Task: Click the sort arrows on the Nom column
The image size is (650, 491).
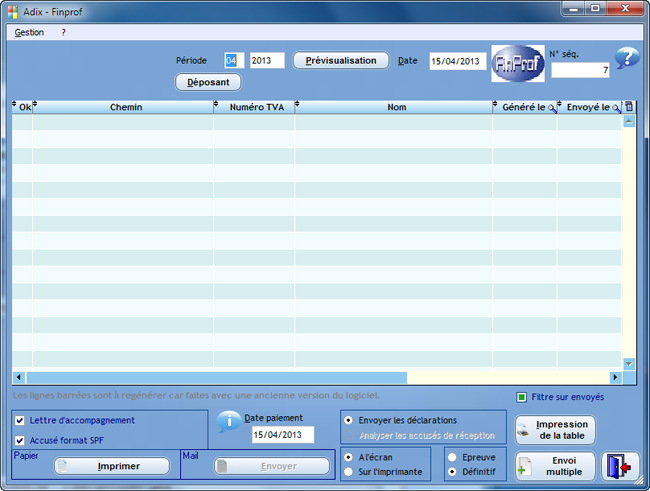Action: pyautogui.click(x=298, y=106)
